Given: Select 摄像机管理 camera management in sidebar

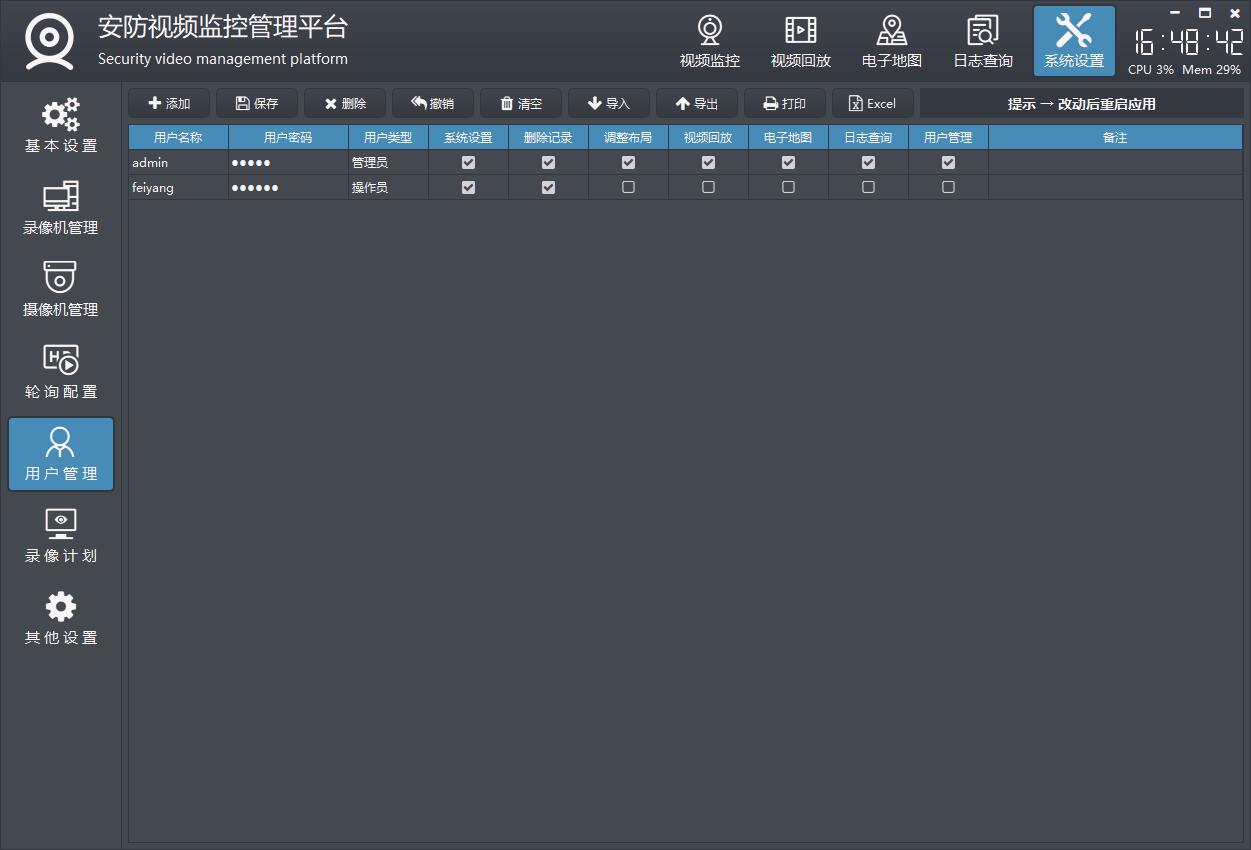Looking at the screenshot, I should (x=61, y=291).
